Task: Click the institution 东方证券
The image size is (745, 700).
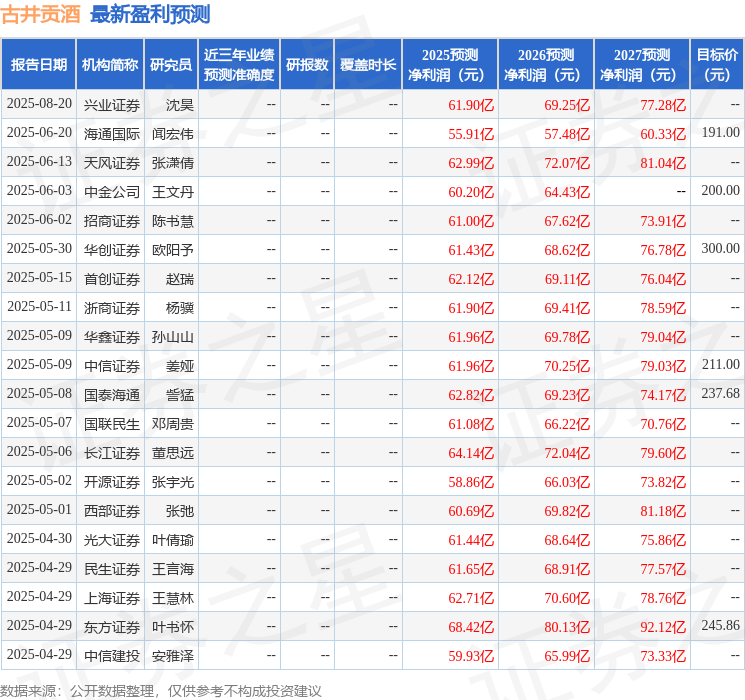Action: (x=112, y=627)
